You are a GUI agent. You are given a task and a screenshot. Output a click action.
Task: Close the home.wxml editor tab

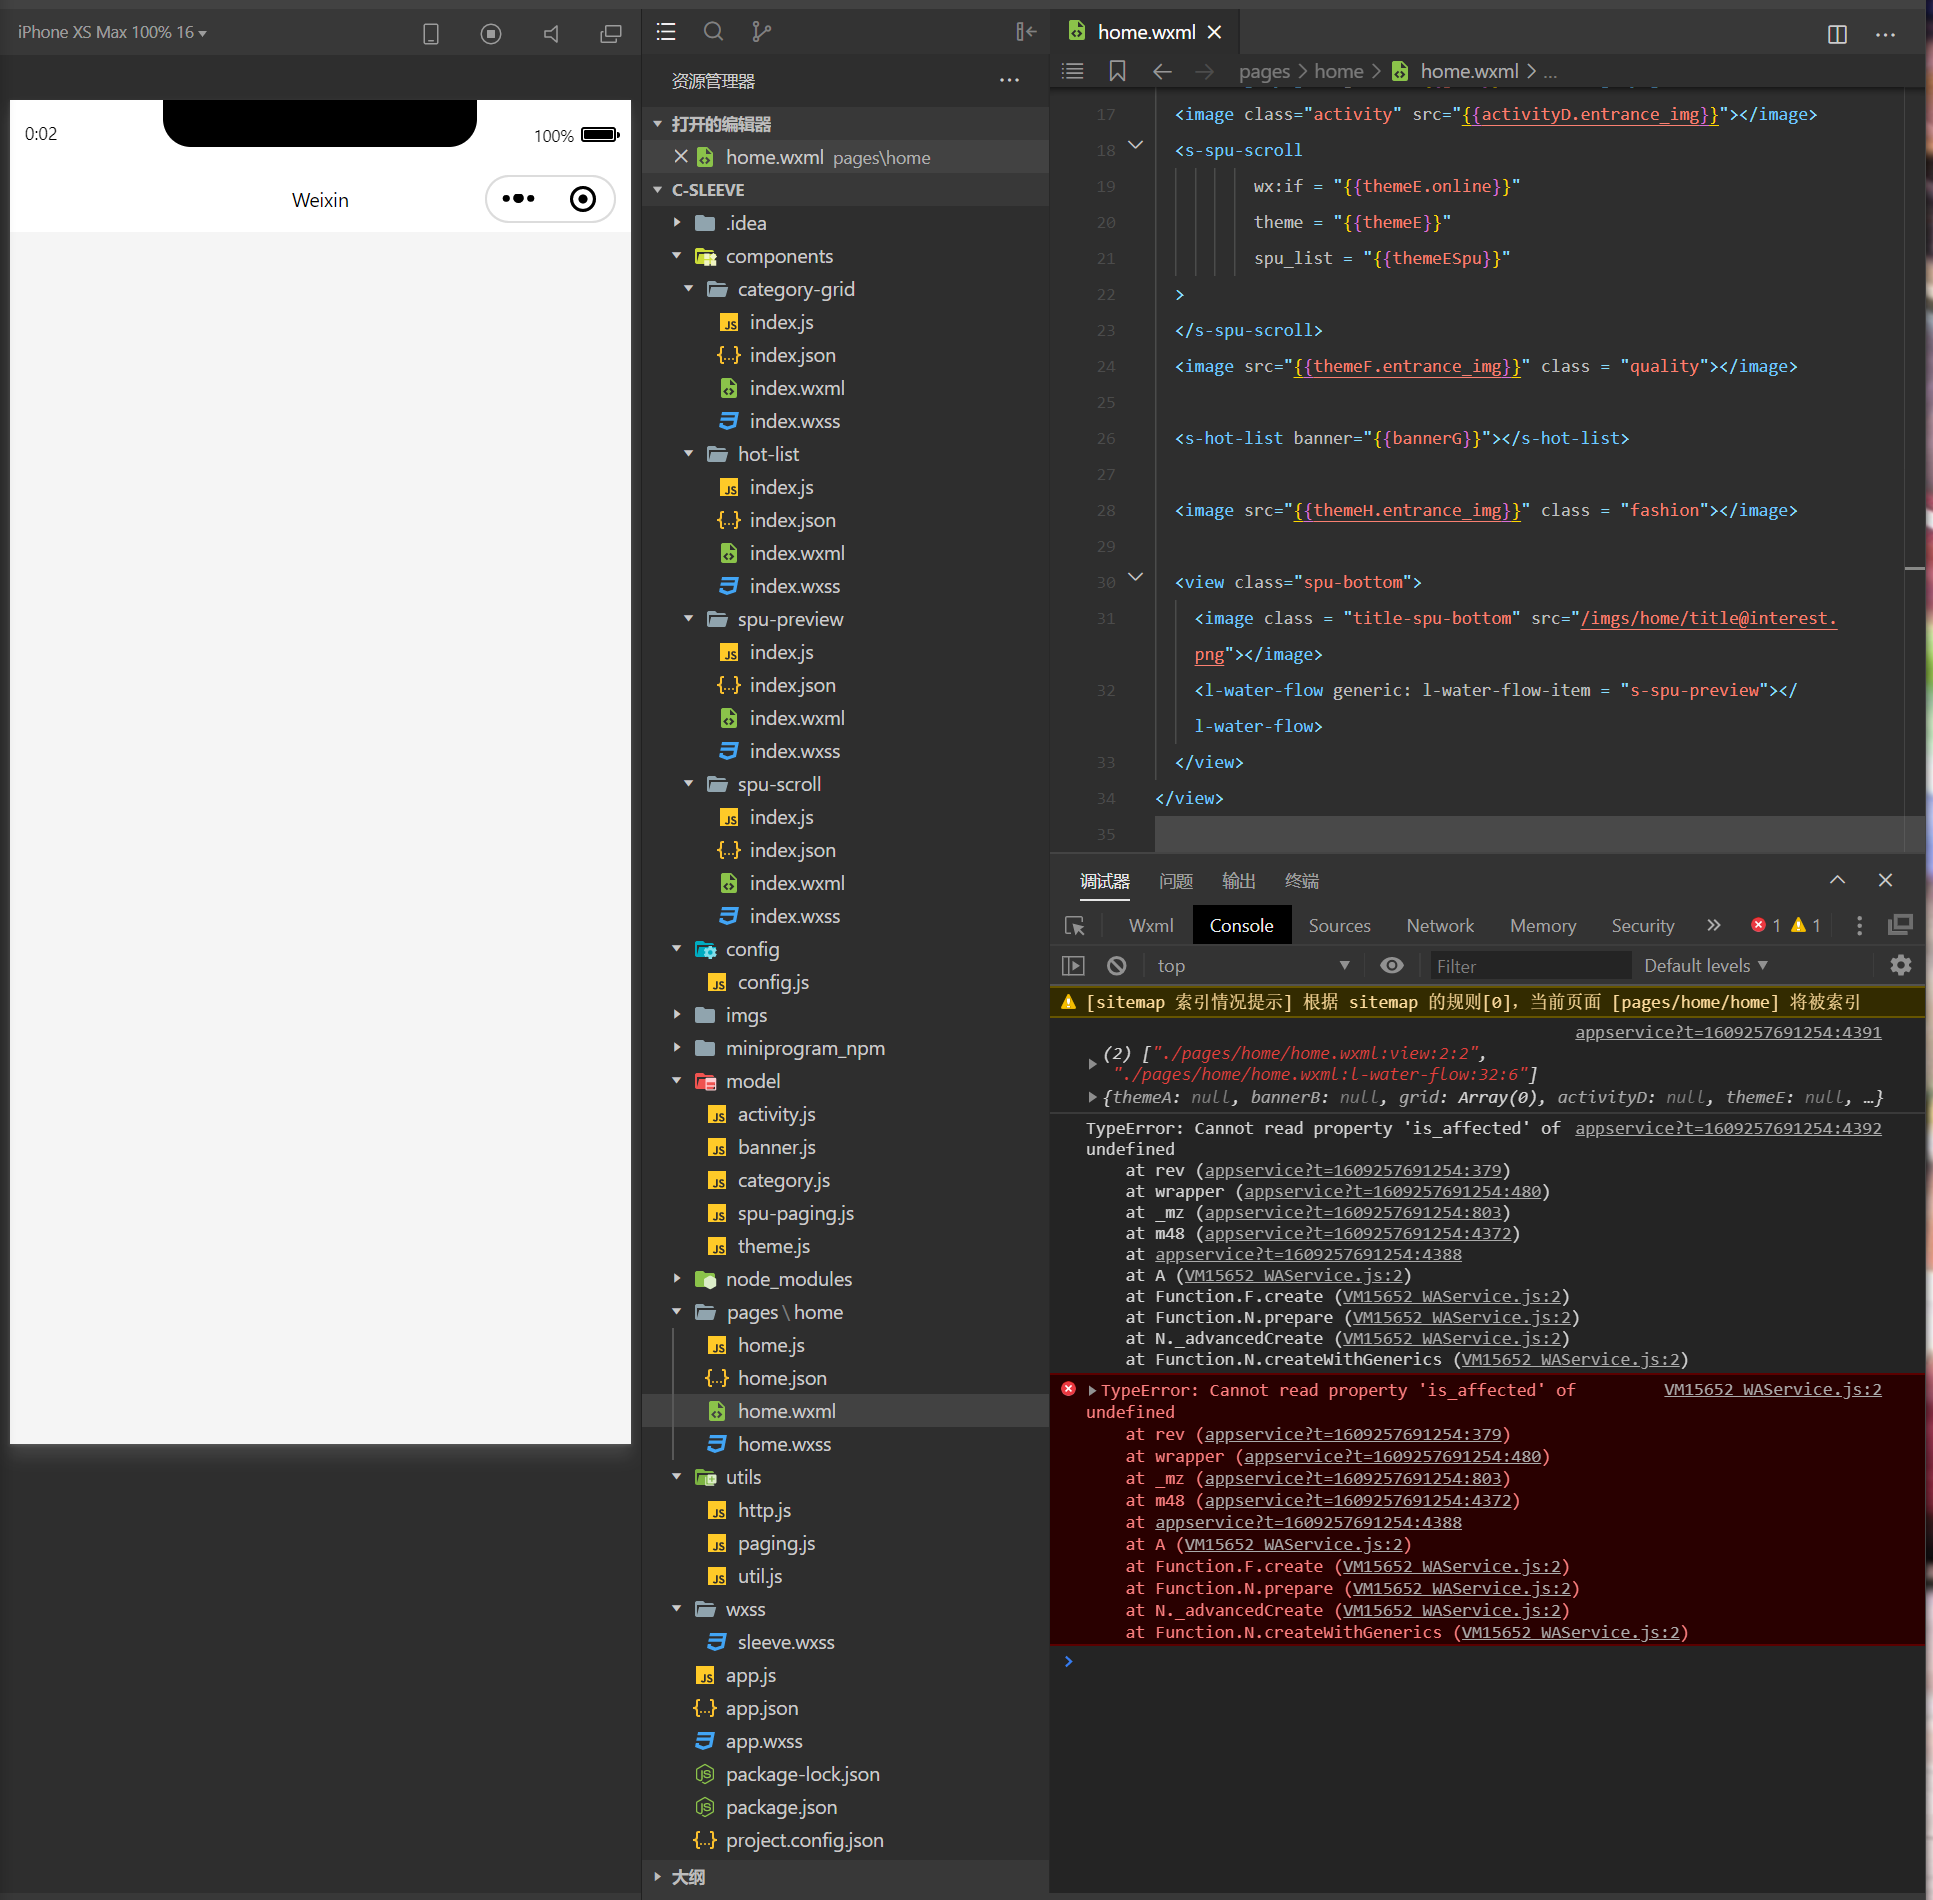[x=1214, y=32]
